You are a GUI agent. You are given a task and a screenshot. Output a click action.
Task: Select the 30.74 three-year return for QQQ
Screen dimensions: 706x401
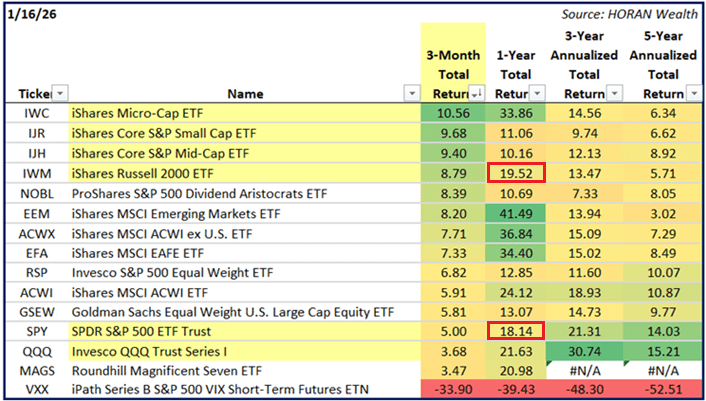pos(584,351)
